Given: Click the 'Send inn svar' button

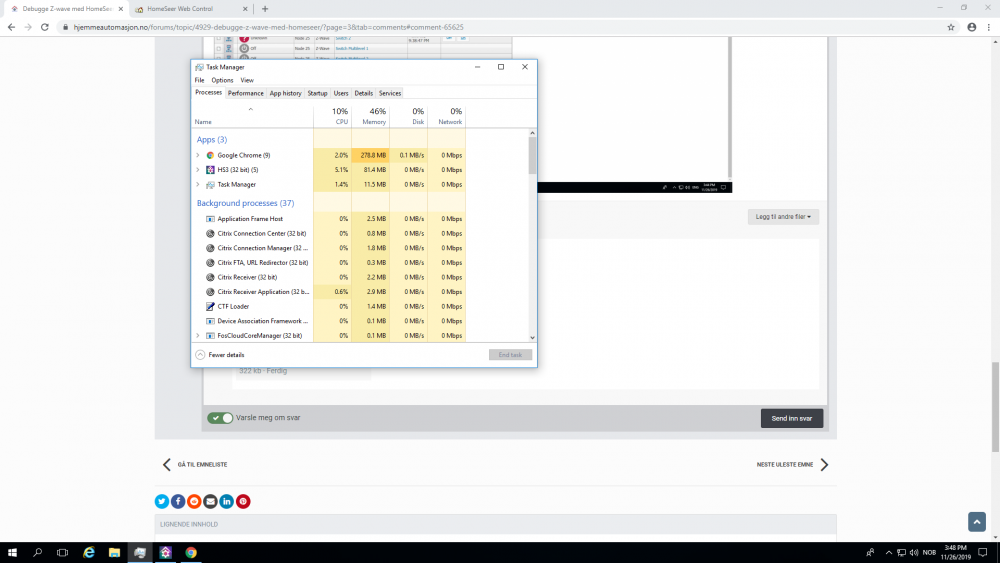Looking at the screenshot, I should [x=791, y=418].
